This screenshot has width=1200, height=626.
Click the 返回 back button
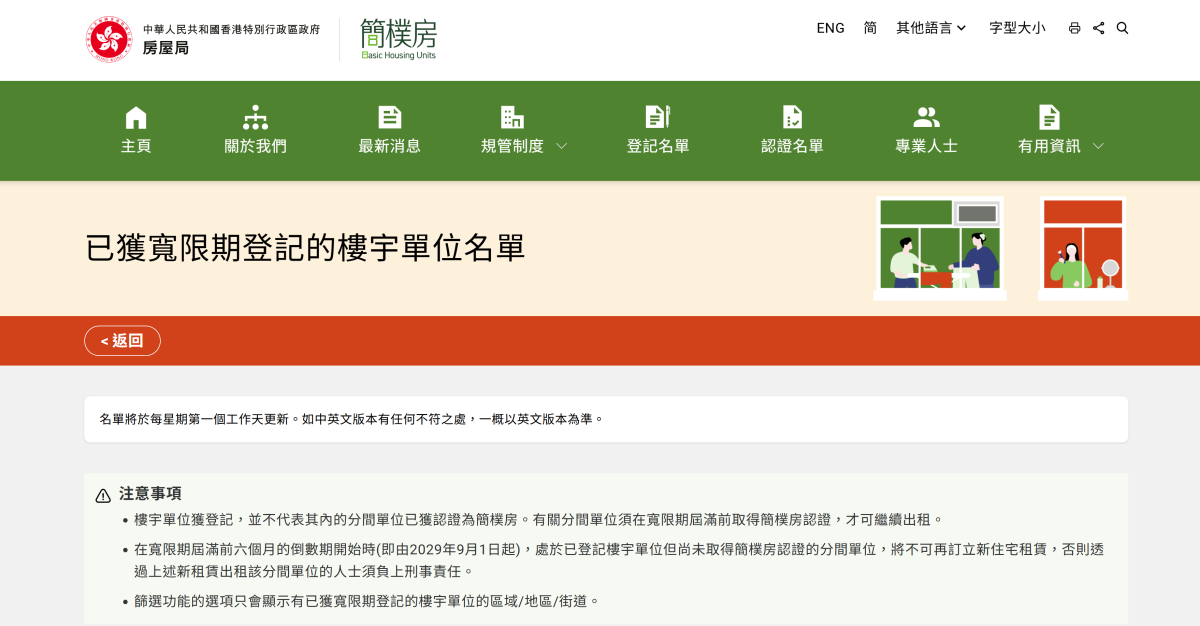coord(122,341)
